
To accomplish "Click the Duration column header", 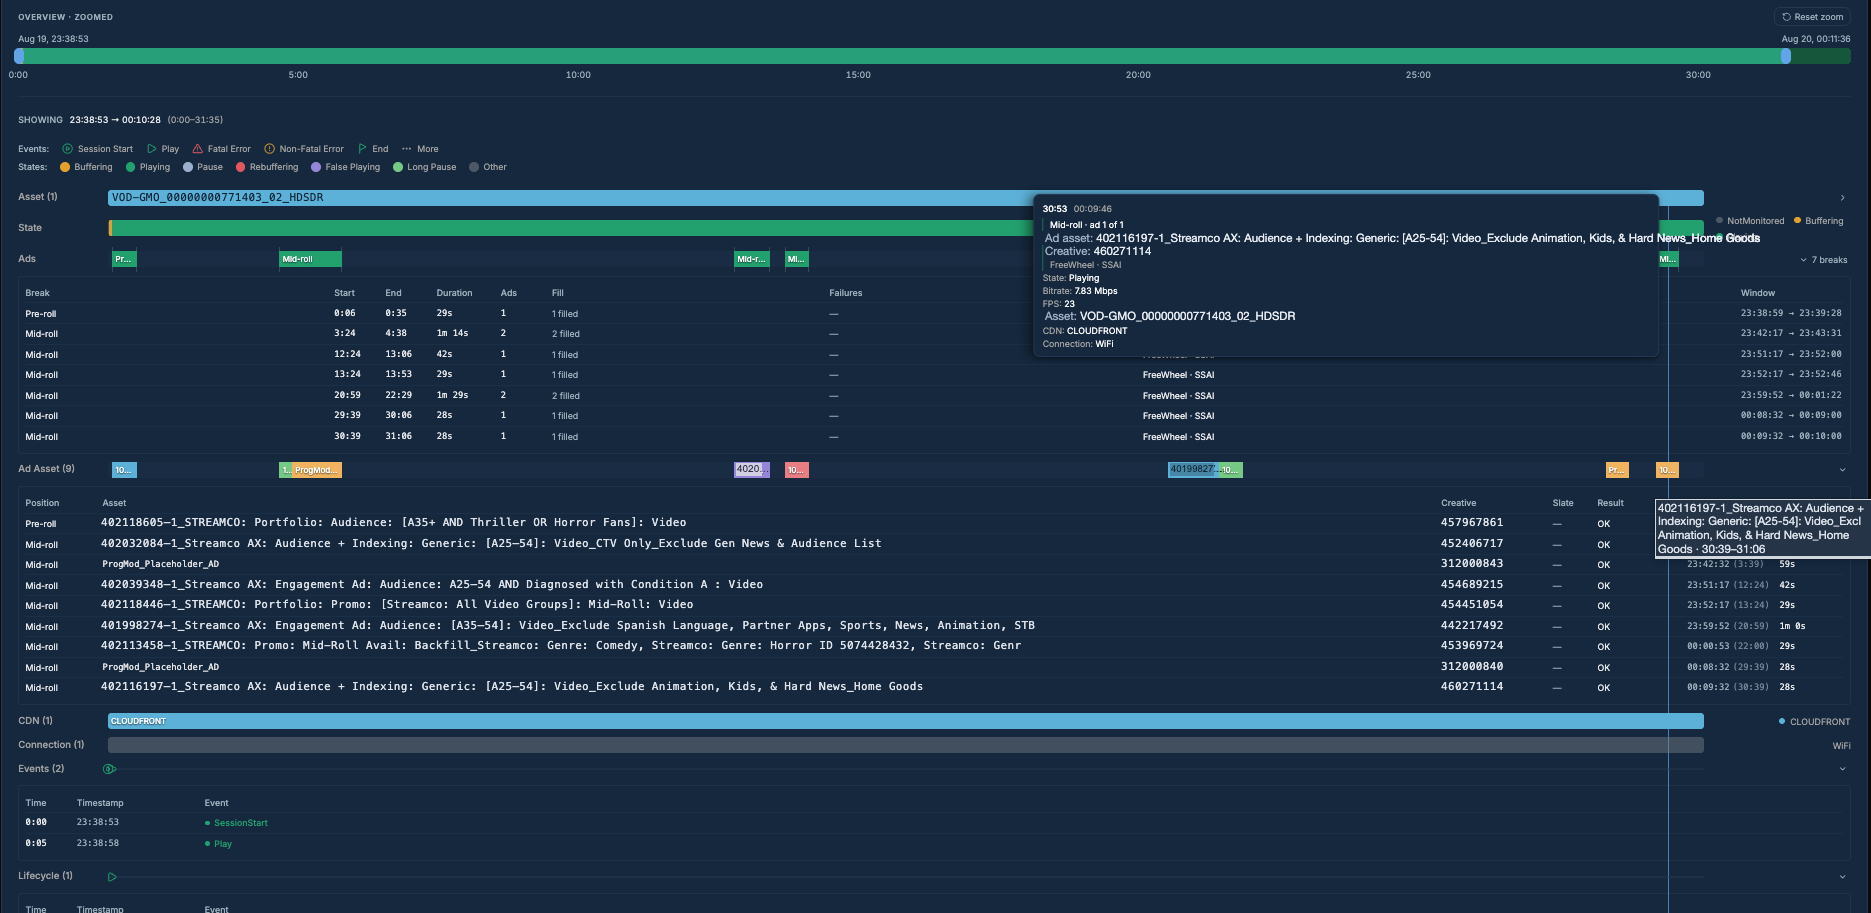I will click(x=454, y=293).
